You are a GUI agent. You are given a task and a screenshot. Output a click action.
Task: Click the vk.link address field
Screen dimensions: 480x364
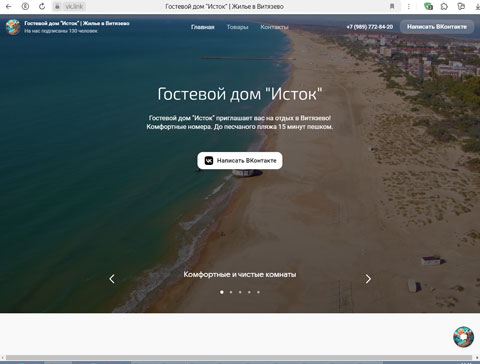tap(74, 6)
